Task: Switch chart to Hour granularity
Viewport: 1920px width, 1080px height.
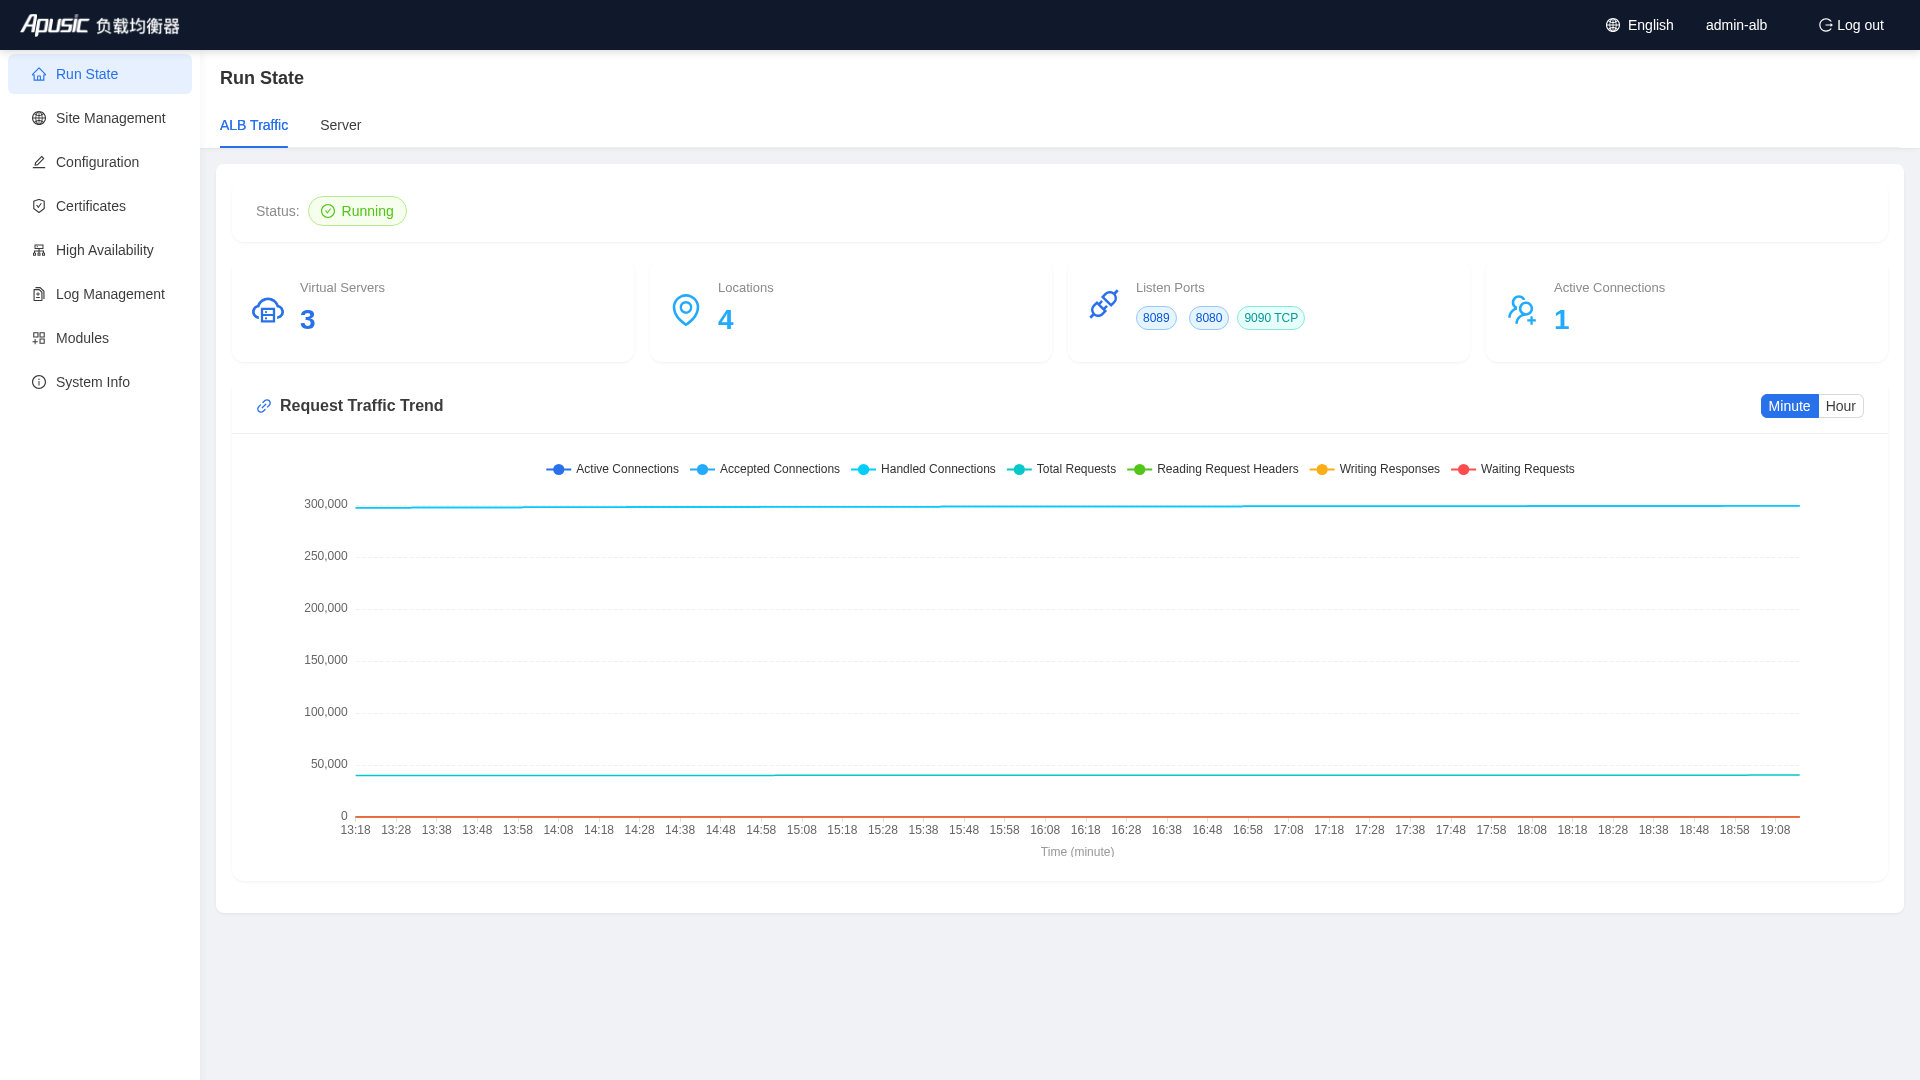Action: click(1840, 406)
